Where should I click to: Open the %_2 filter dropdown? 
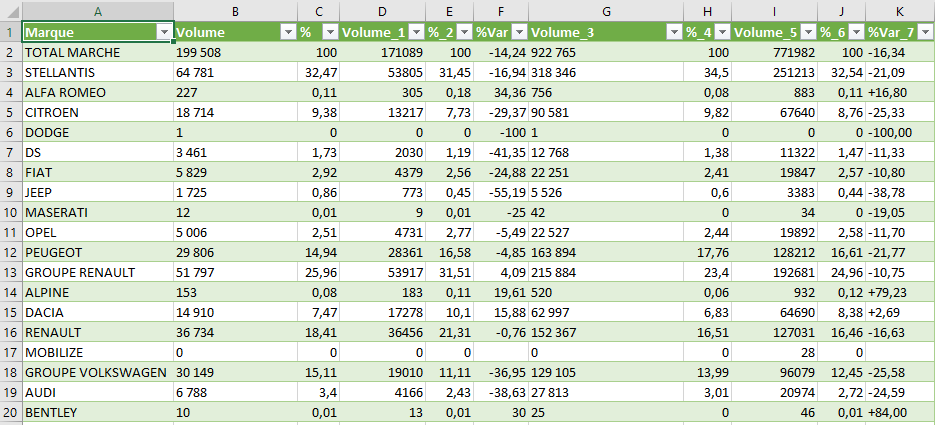(464, 33)
